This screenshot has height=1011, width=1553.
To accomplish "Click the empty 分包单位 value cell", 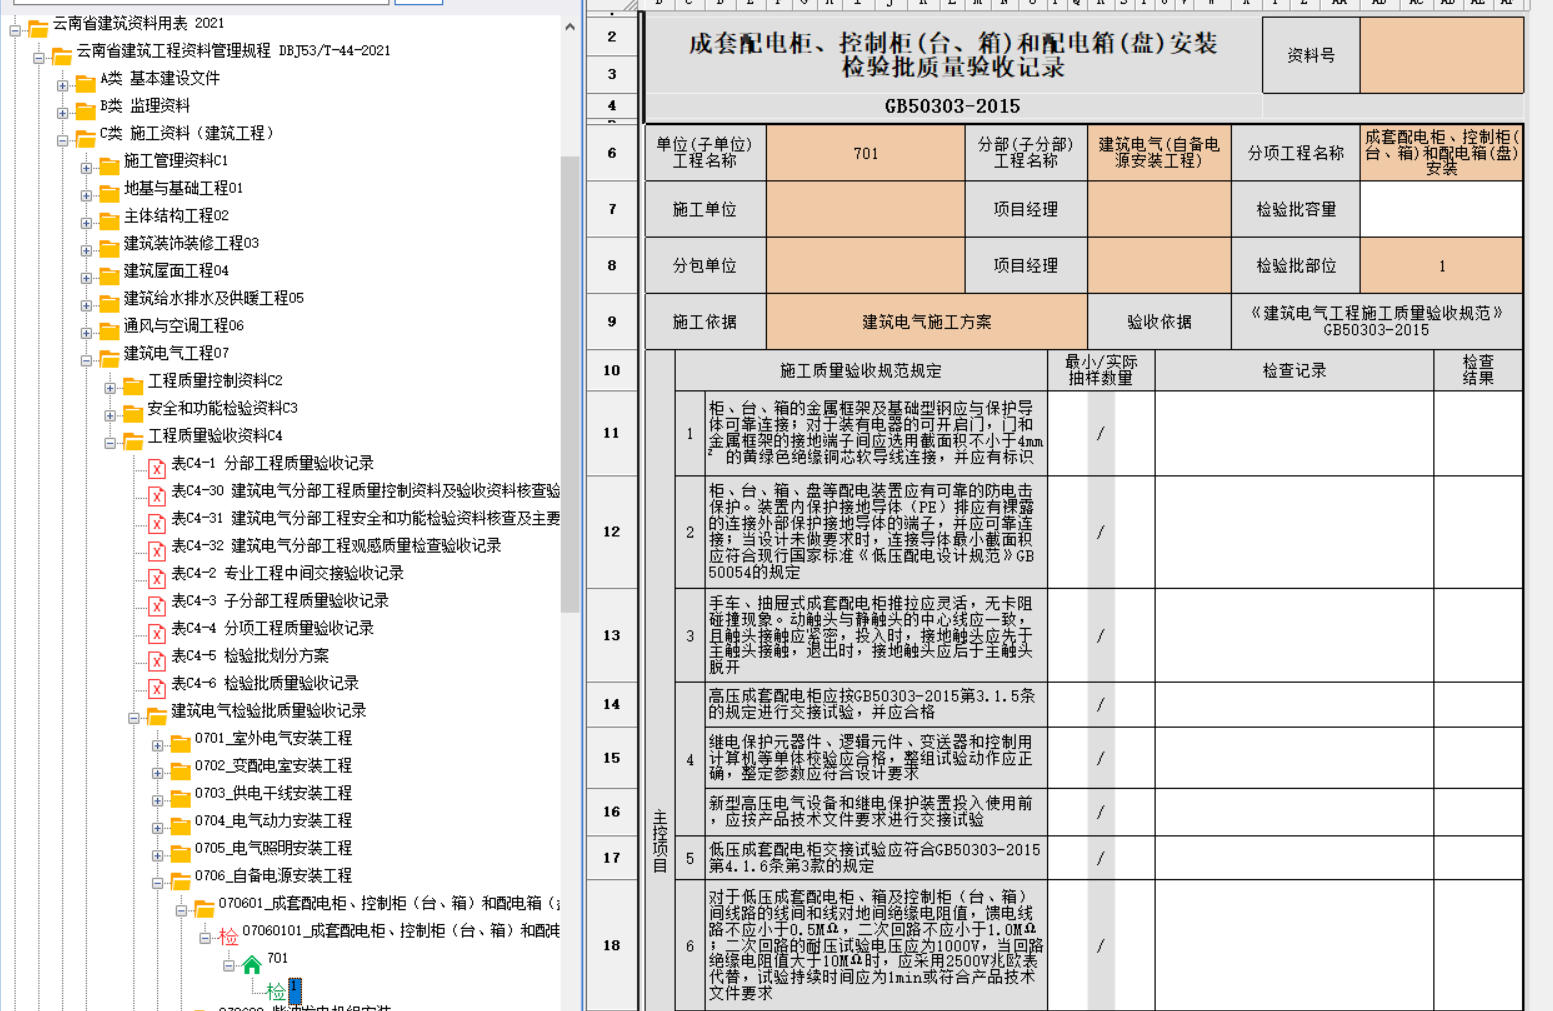I will (x=866, y=265).
